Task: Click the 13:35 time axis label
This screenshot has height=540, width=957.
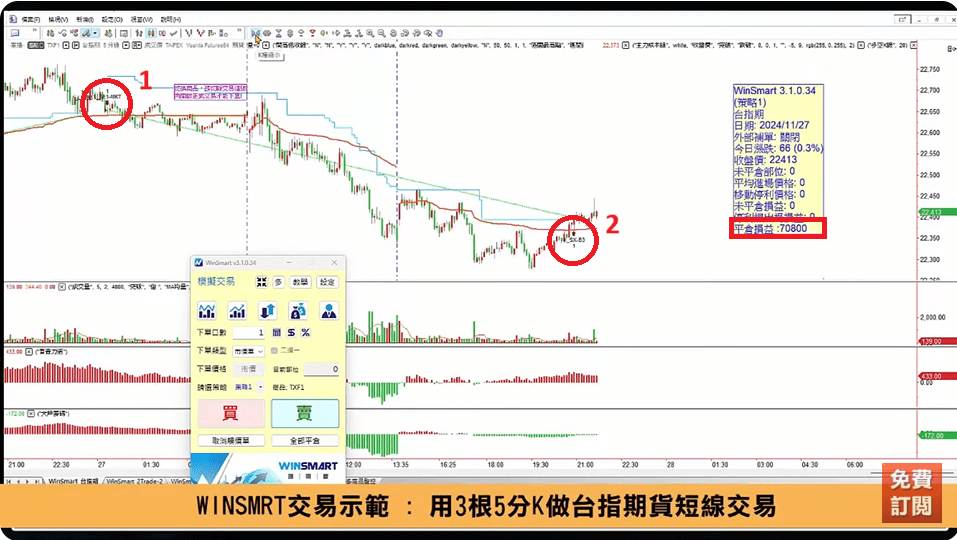Action: (x=400, y=465)
